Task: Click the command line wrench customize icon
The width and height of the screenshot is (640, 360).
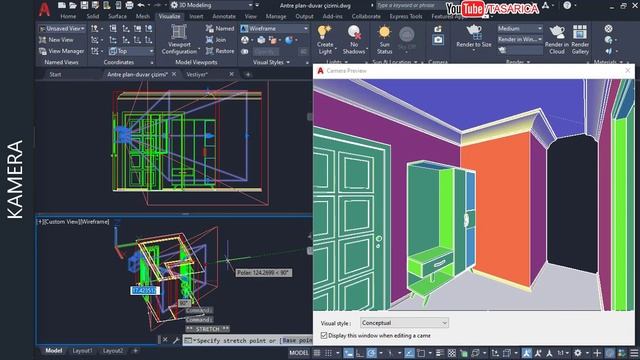Action: [x=176, y=340]
